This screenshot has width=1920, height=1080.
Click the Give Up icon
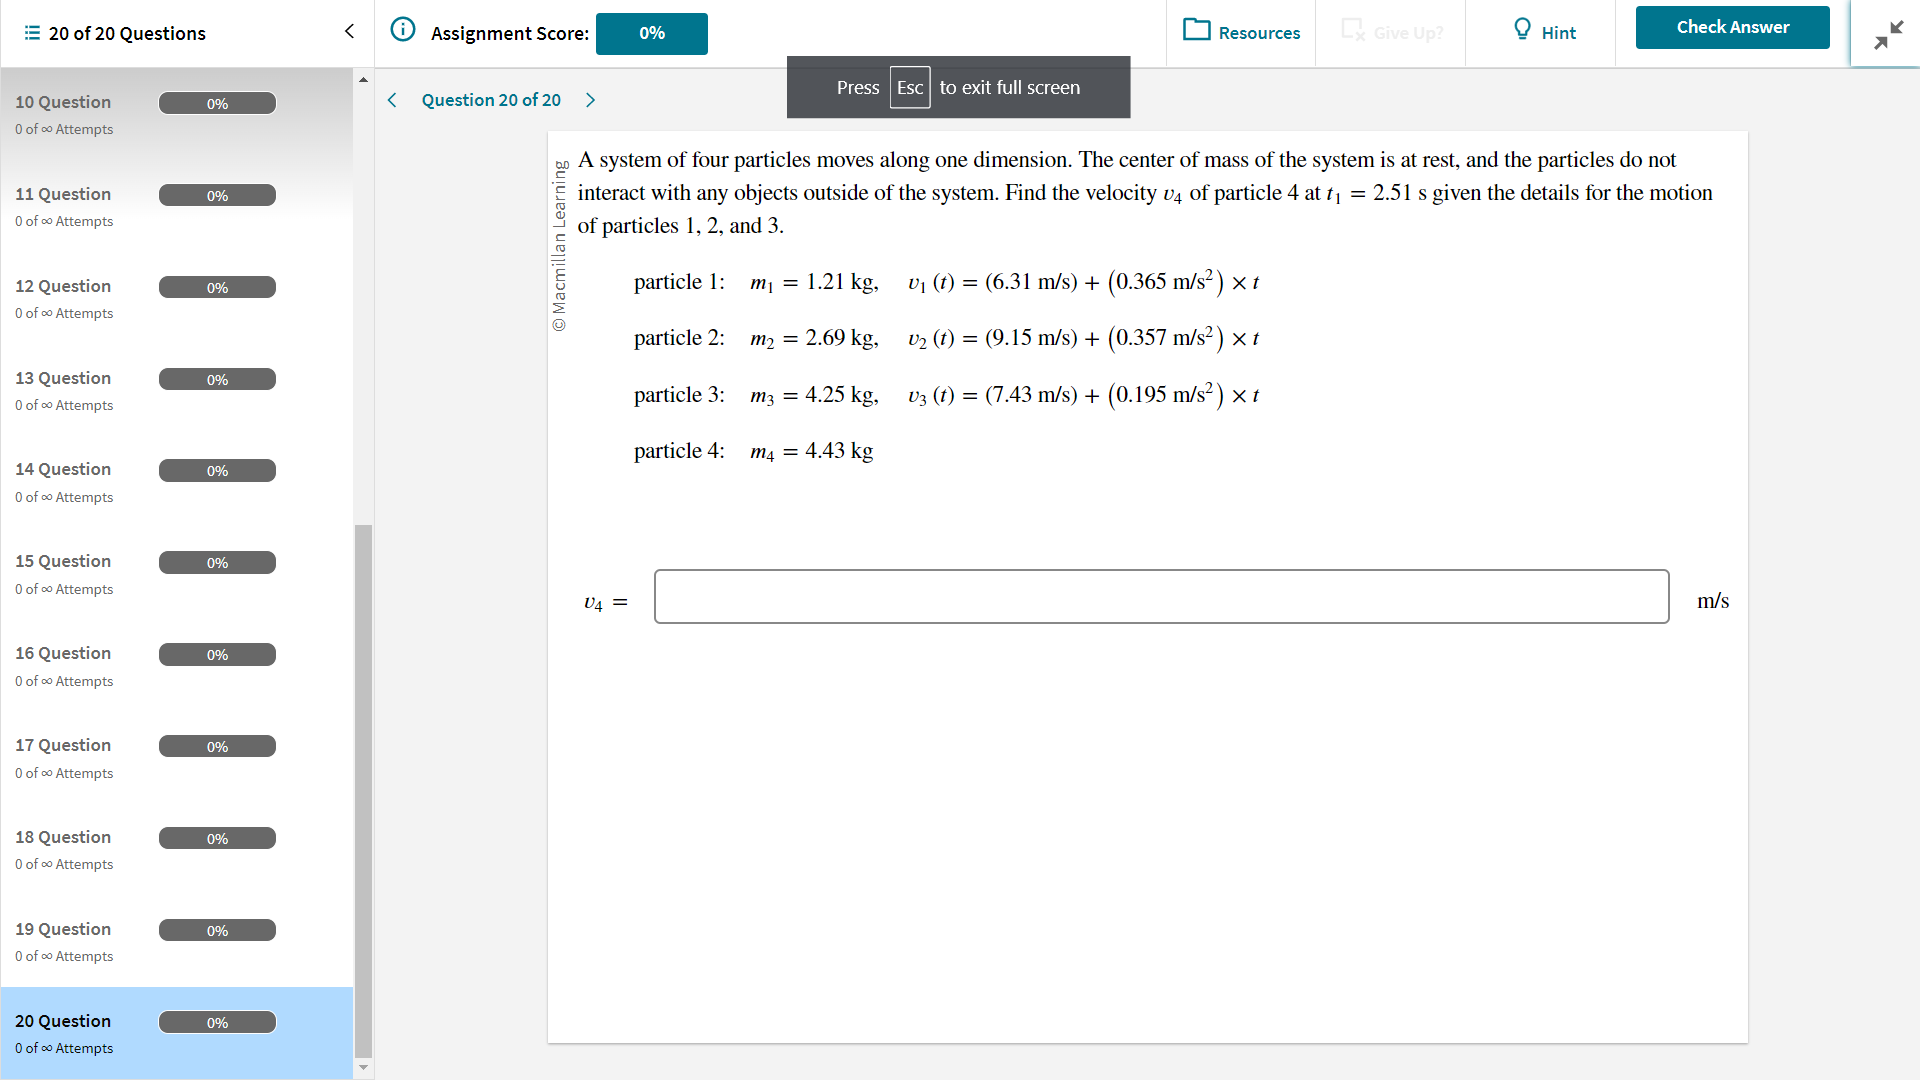(1353, 30)
